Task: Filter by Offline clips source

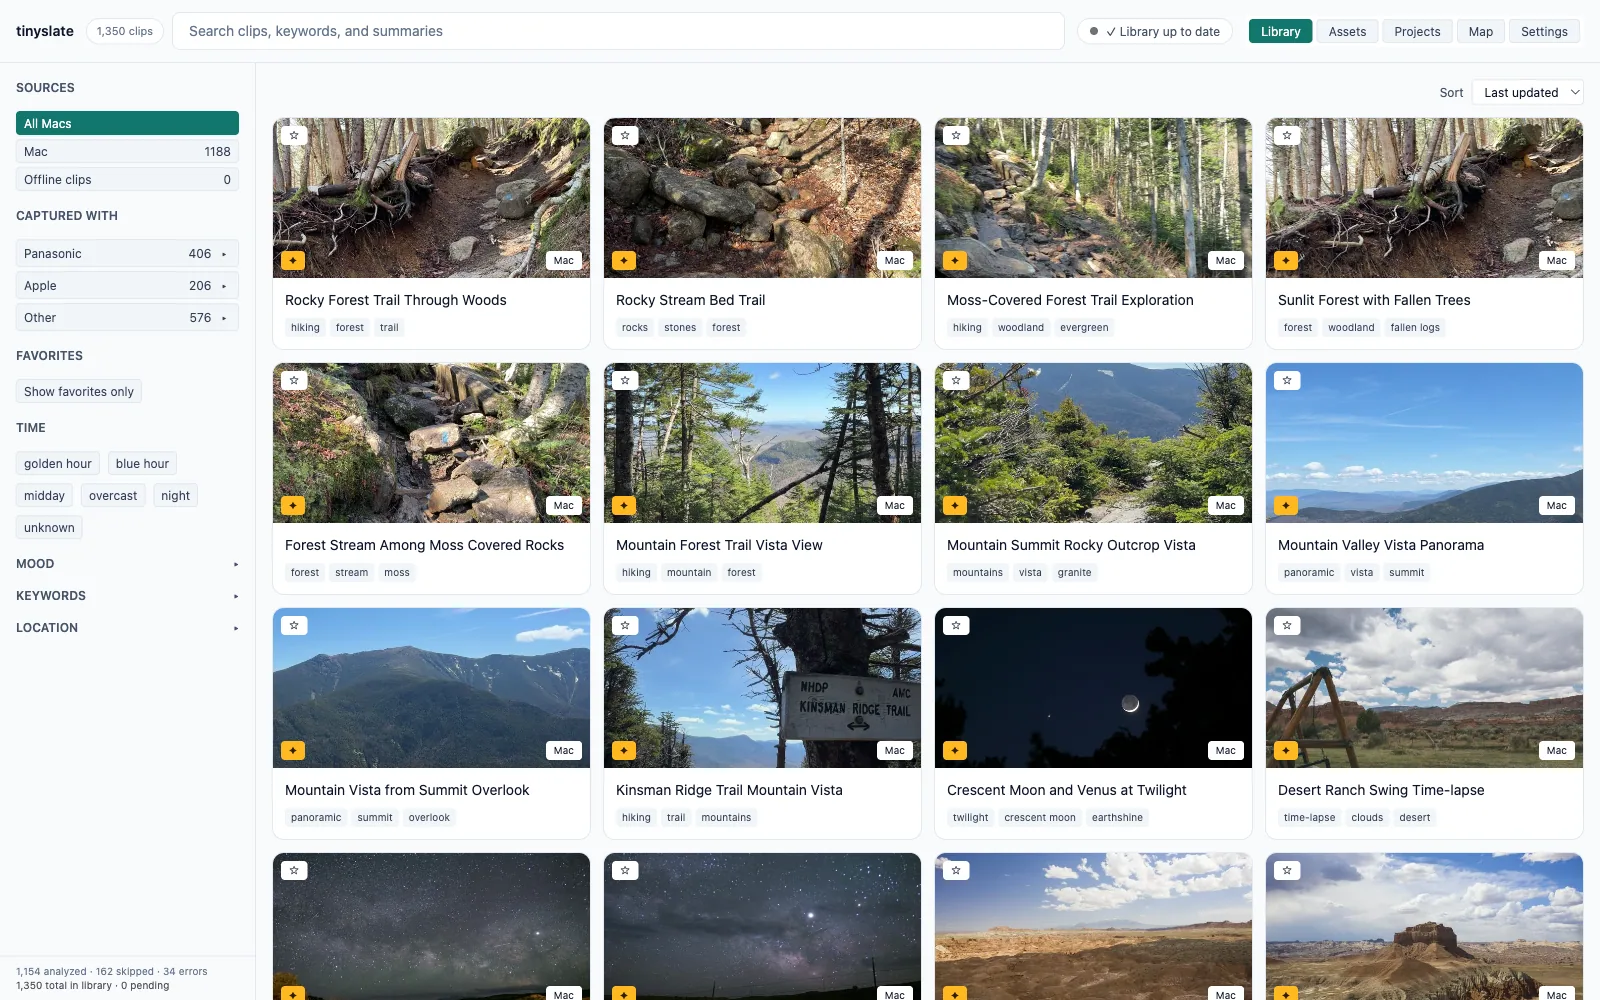Action: (x=127, y=180)
